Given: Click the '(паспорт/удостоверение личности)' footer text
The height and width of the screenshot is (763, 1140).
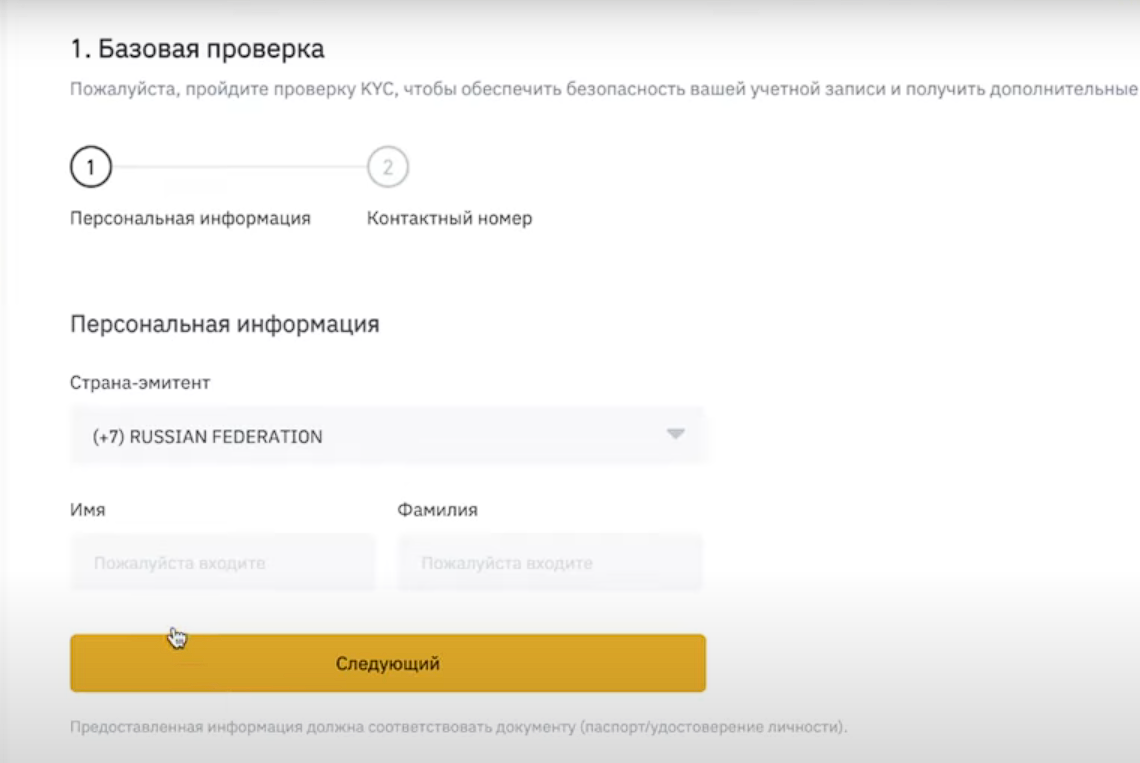Looking at the screenshot, I should (x=712, y=727).
